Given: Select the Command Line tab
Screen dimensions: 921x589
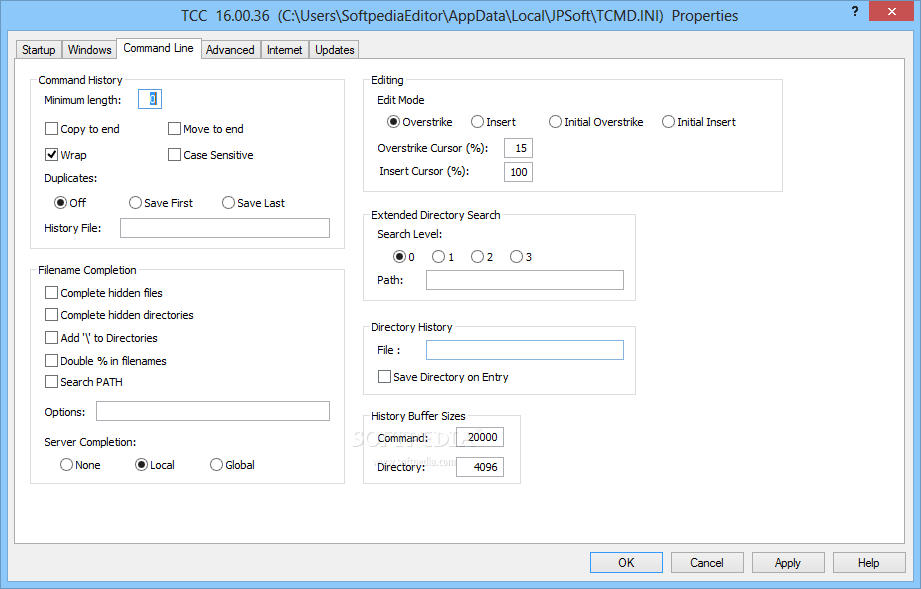Looking at the screenshot, I should click(159, 48).
